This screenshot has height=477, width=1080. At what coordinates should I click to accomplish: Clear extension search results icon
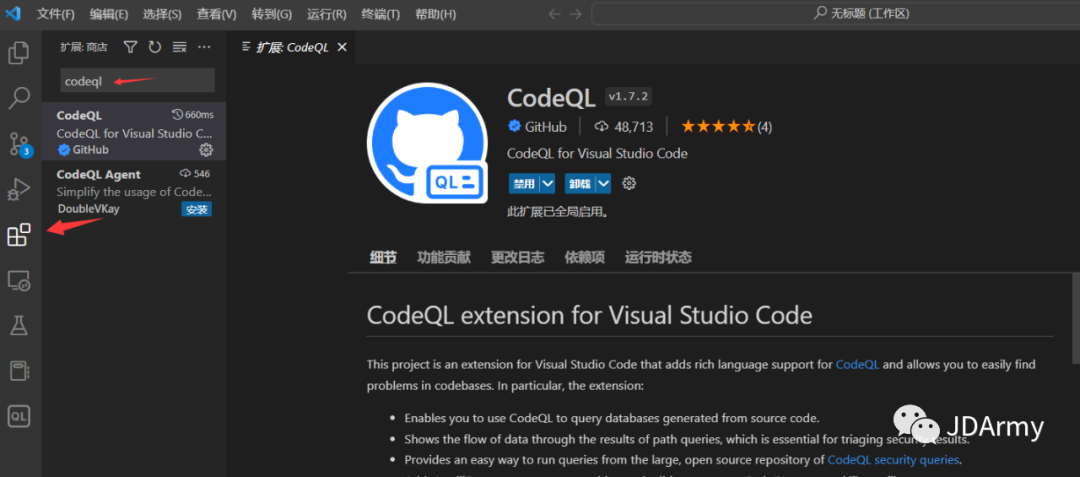coord(180,47)
